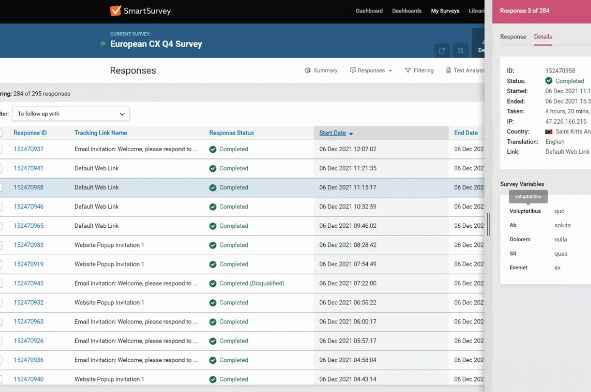
Task: Select the Voluptatibus survey variable row
Action: [x=545, y=211]
